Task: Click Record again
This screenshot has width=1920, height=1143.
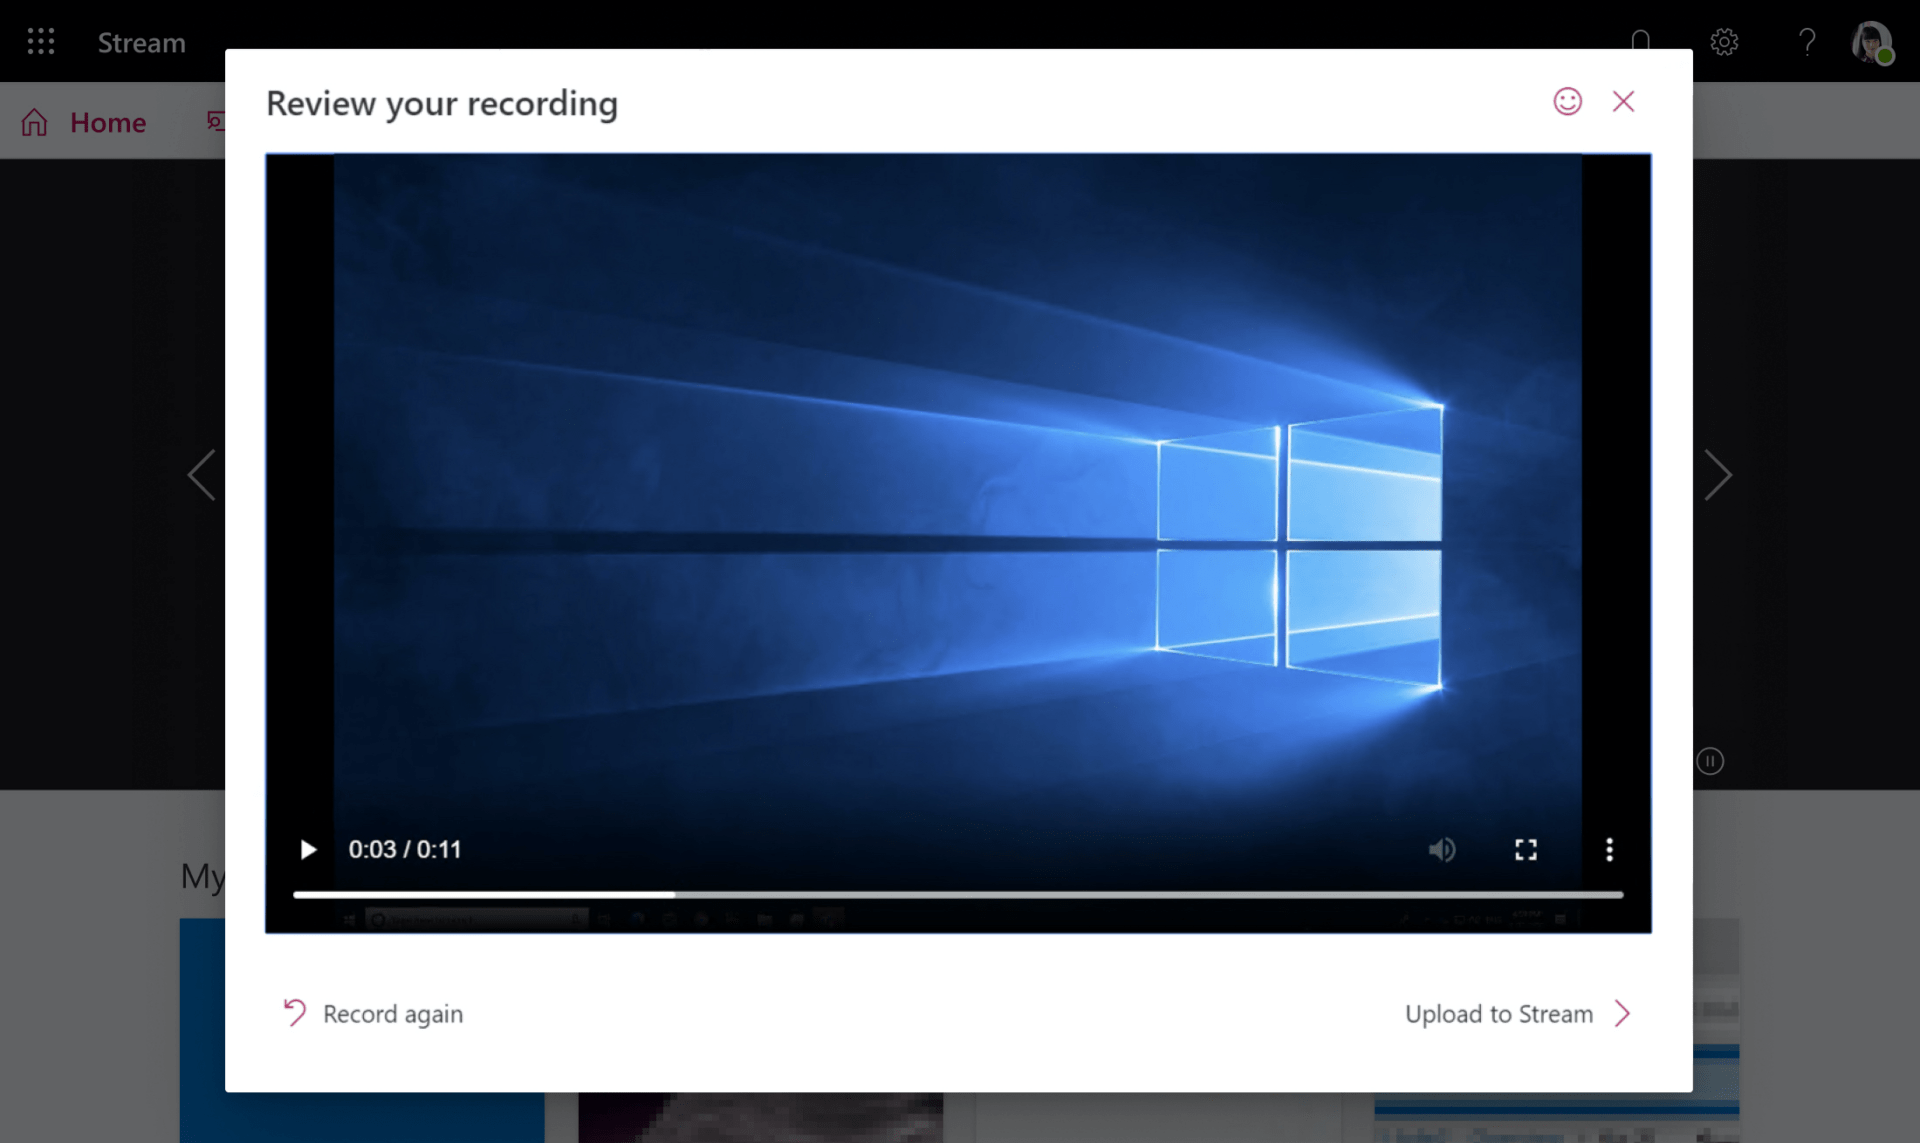Action: click(x=392, y=1013)
